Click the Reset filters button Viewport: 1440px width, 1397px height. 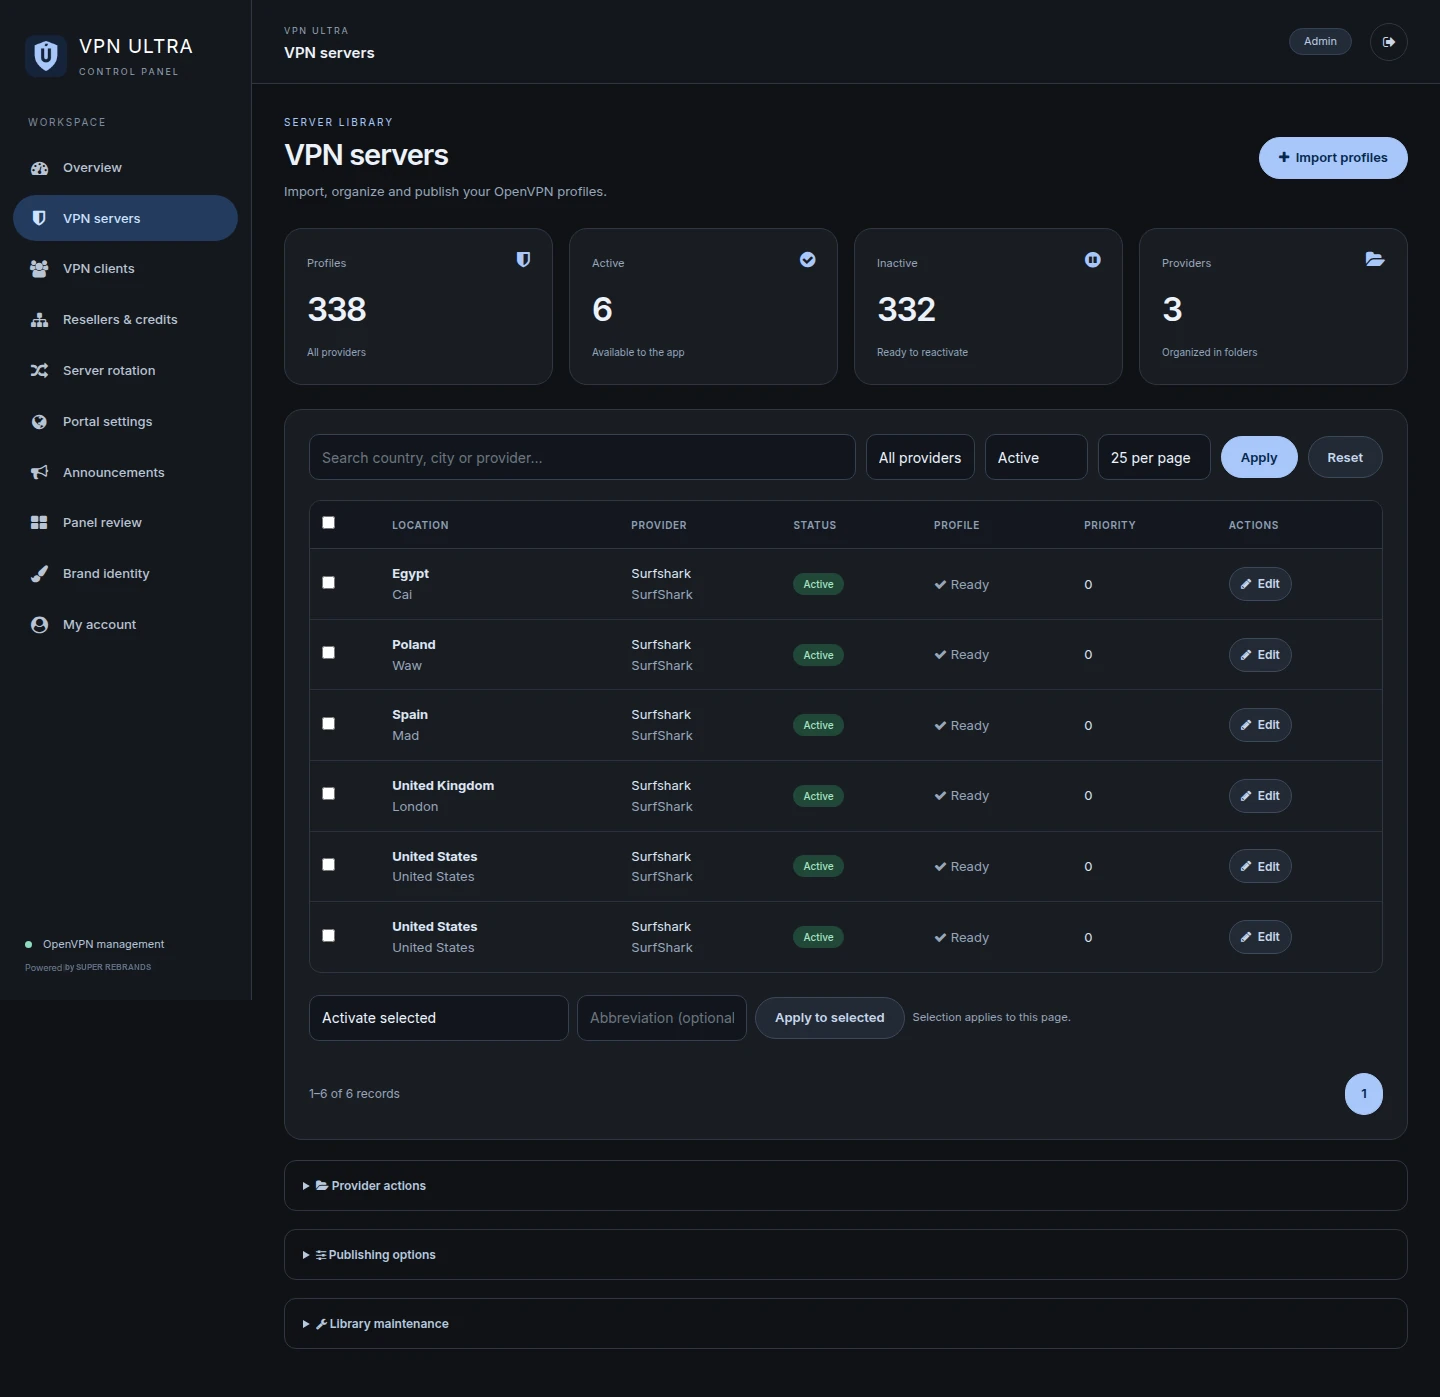(1345, 458)
